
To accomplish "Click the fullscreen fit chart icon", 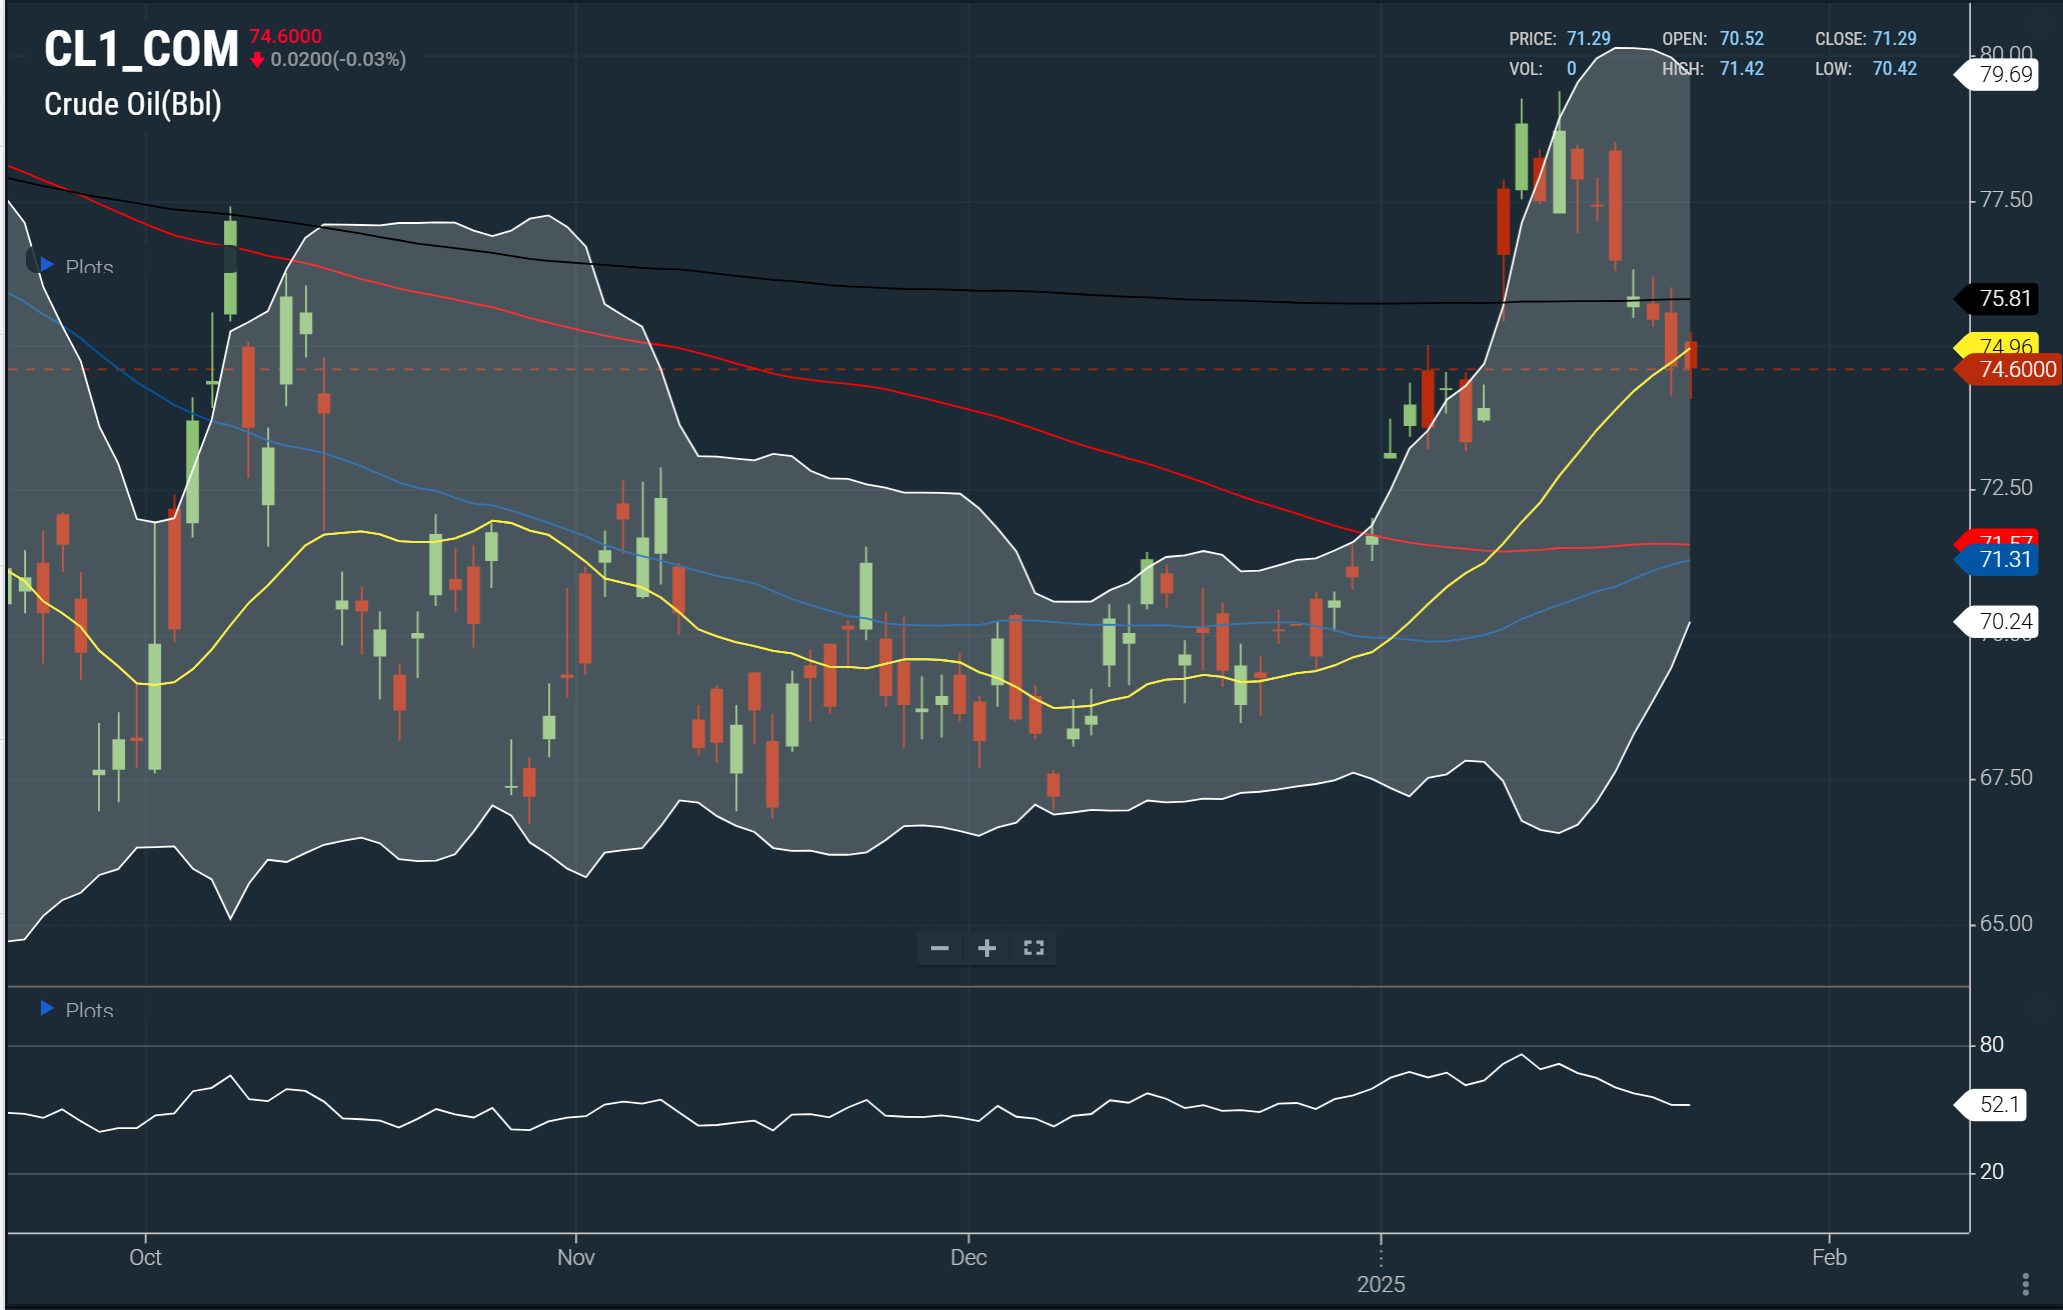I will (1033, 948).
